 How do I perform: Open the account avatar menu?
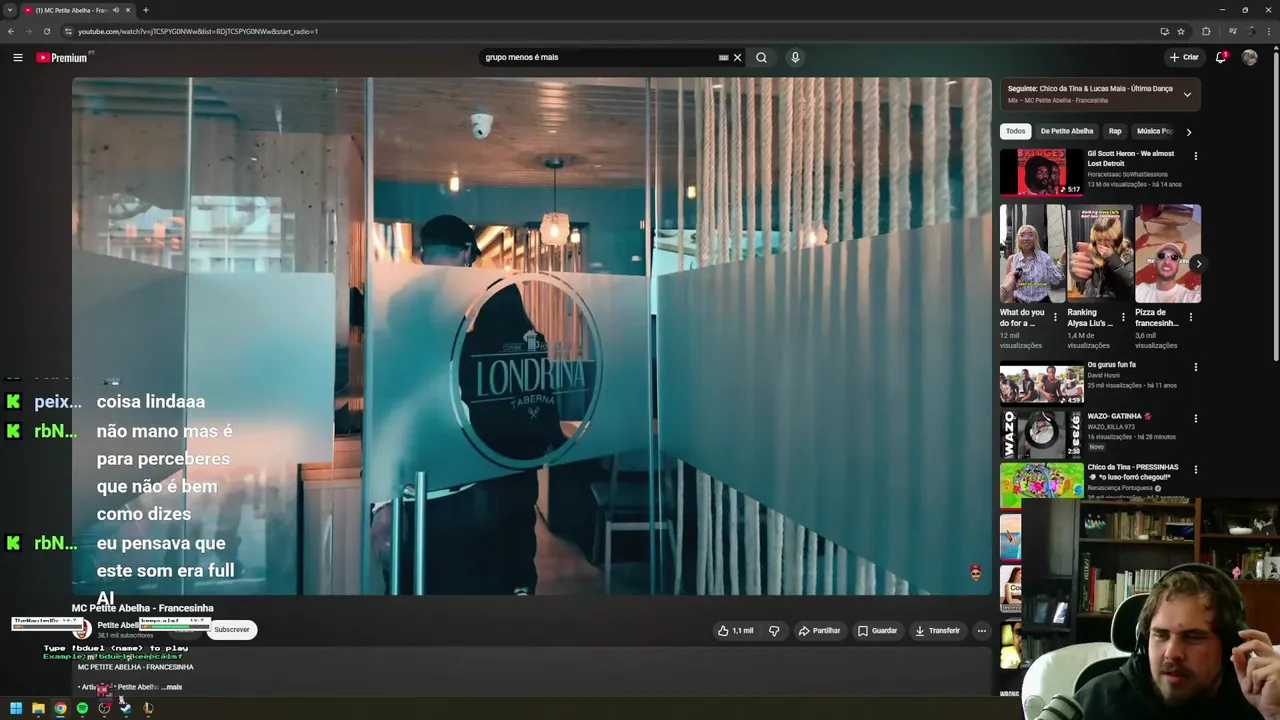(x=1249, y=57)
